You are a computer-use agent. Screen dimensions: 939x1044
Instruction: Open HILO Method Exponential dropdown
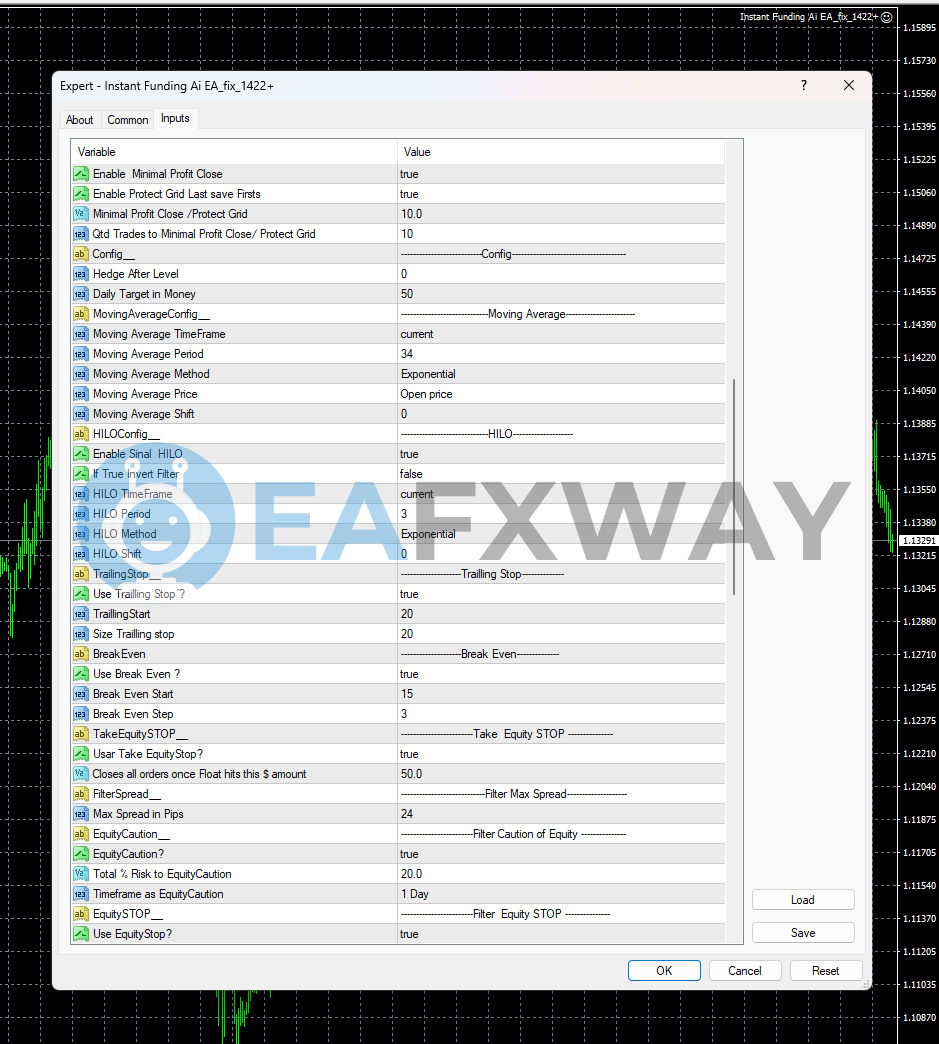pos(561,533)
